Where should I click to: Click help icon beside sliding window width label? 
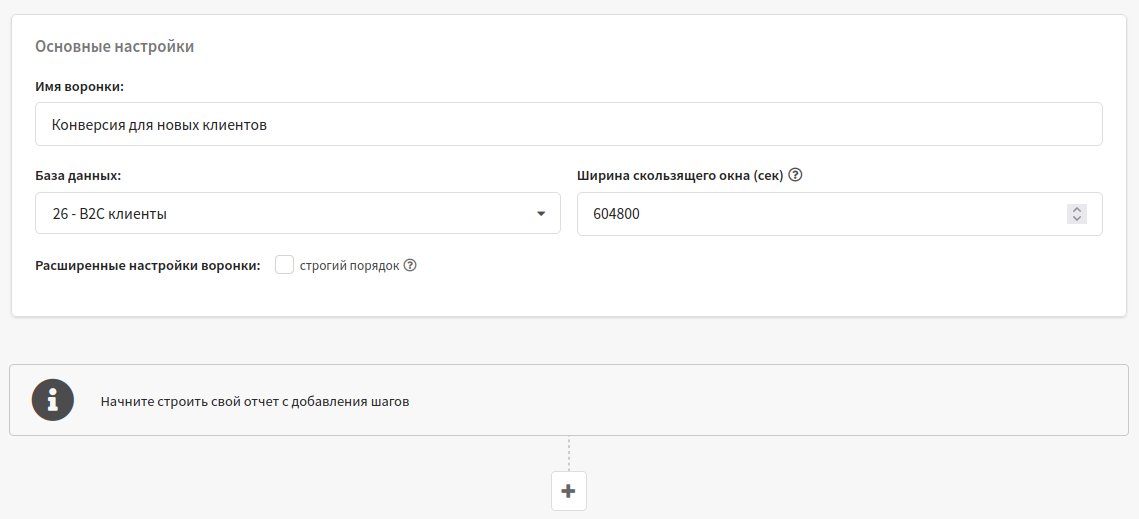[x=795, y=175]
